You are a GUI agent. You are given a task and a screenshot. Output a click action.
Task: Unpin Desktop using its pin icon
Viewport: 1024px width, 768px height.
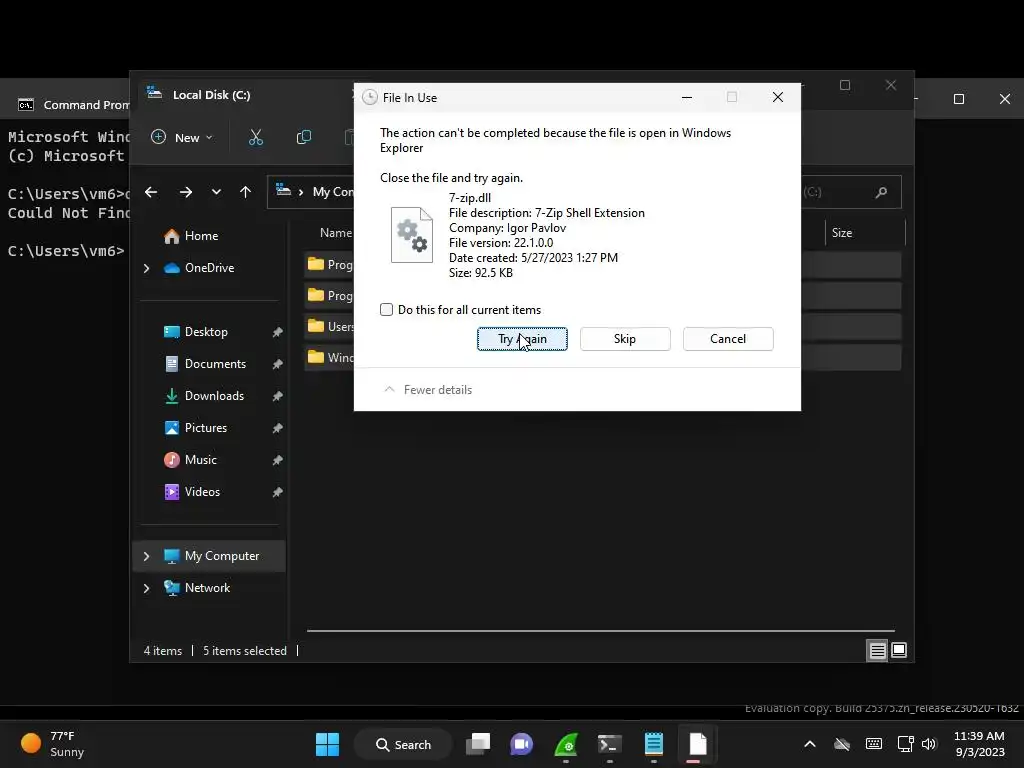278,332
